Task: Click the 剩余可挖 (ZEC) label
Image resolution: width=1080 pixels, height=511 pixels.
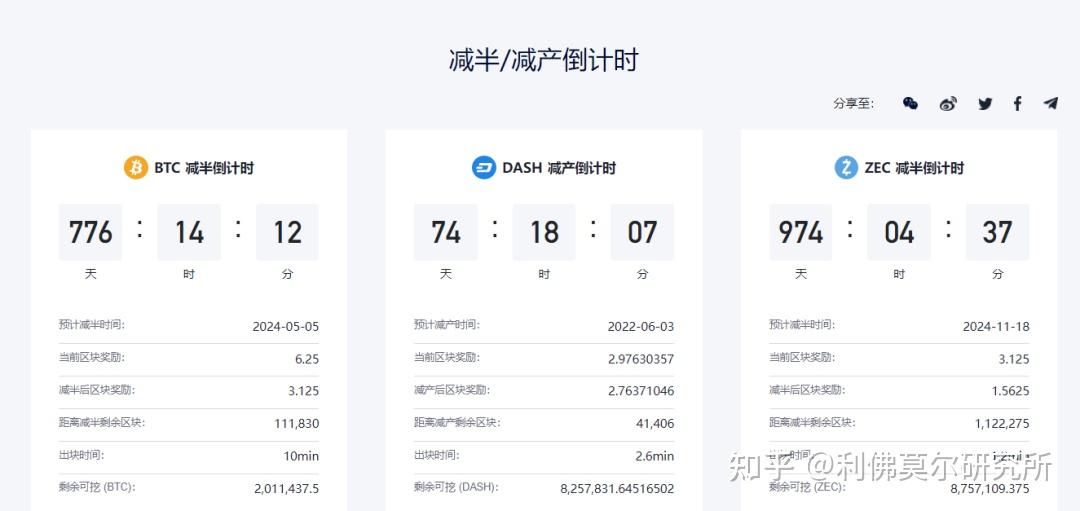Action: pyautogui.click(x=808, y=487)
